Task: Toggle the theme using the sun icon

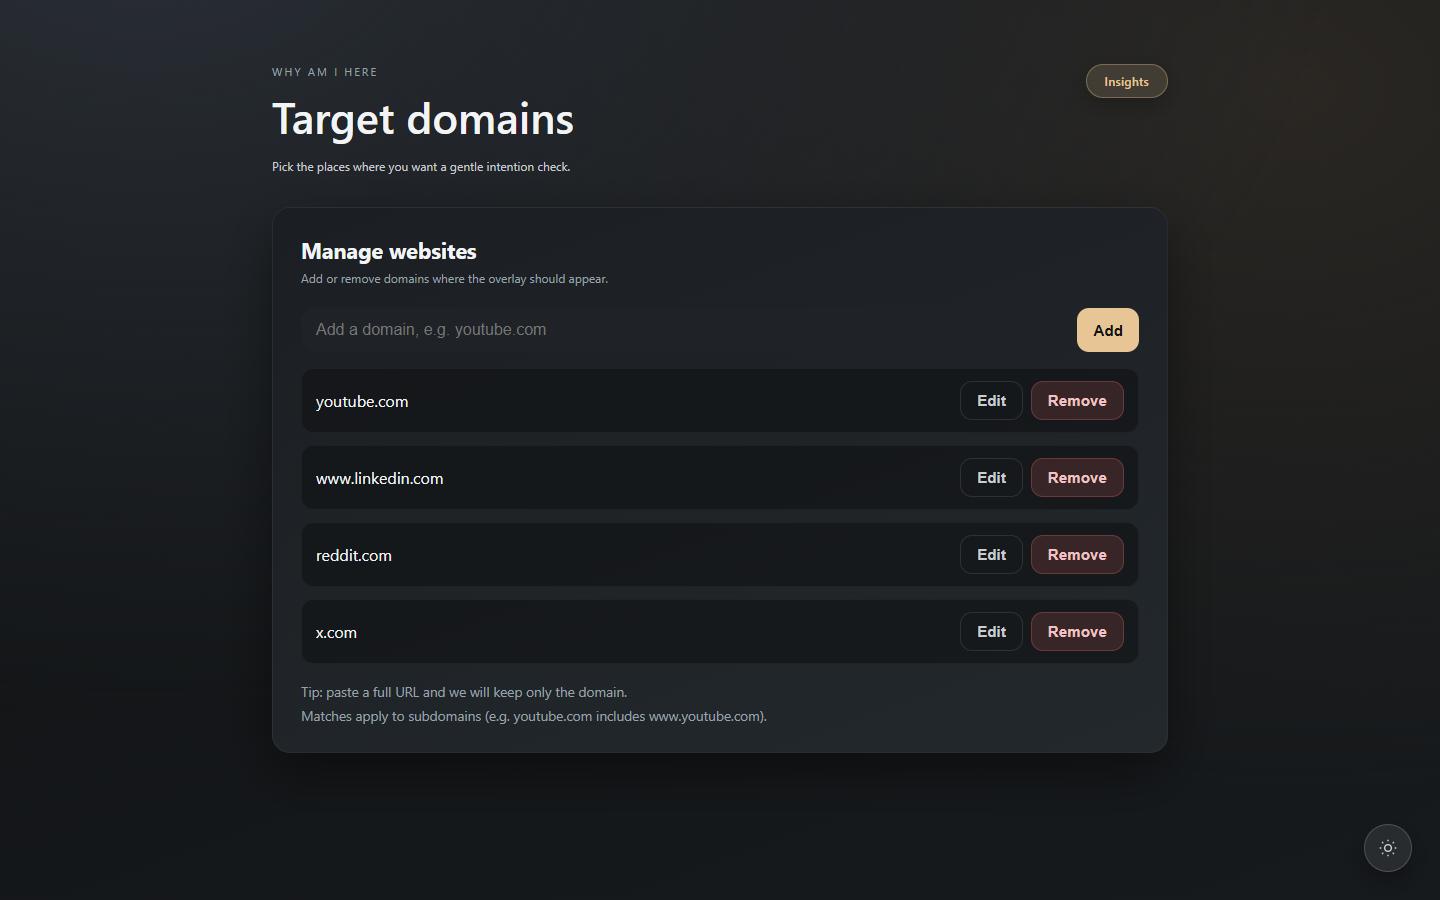Action: (x=1387, y=847)
